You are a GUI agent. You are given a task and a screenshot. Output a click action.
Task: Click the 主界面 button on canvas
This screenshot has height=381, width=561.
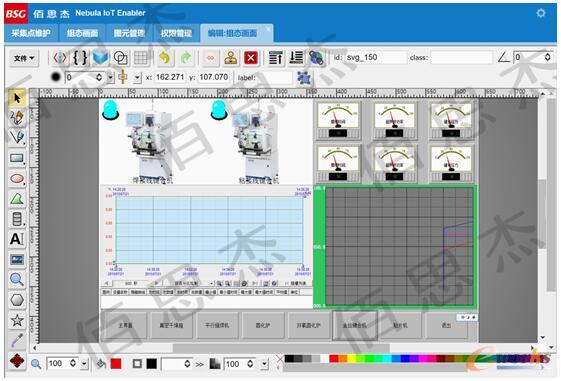click(125, 325)
